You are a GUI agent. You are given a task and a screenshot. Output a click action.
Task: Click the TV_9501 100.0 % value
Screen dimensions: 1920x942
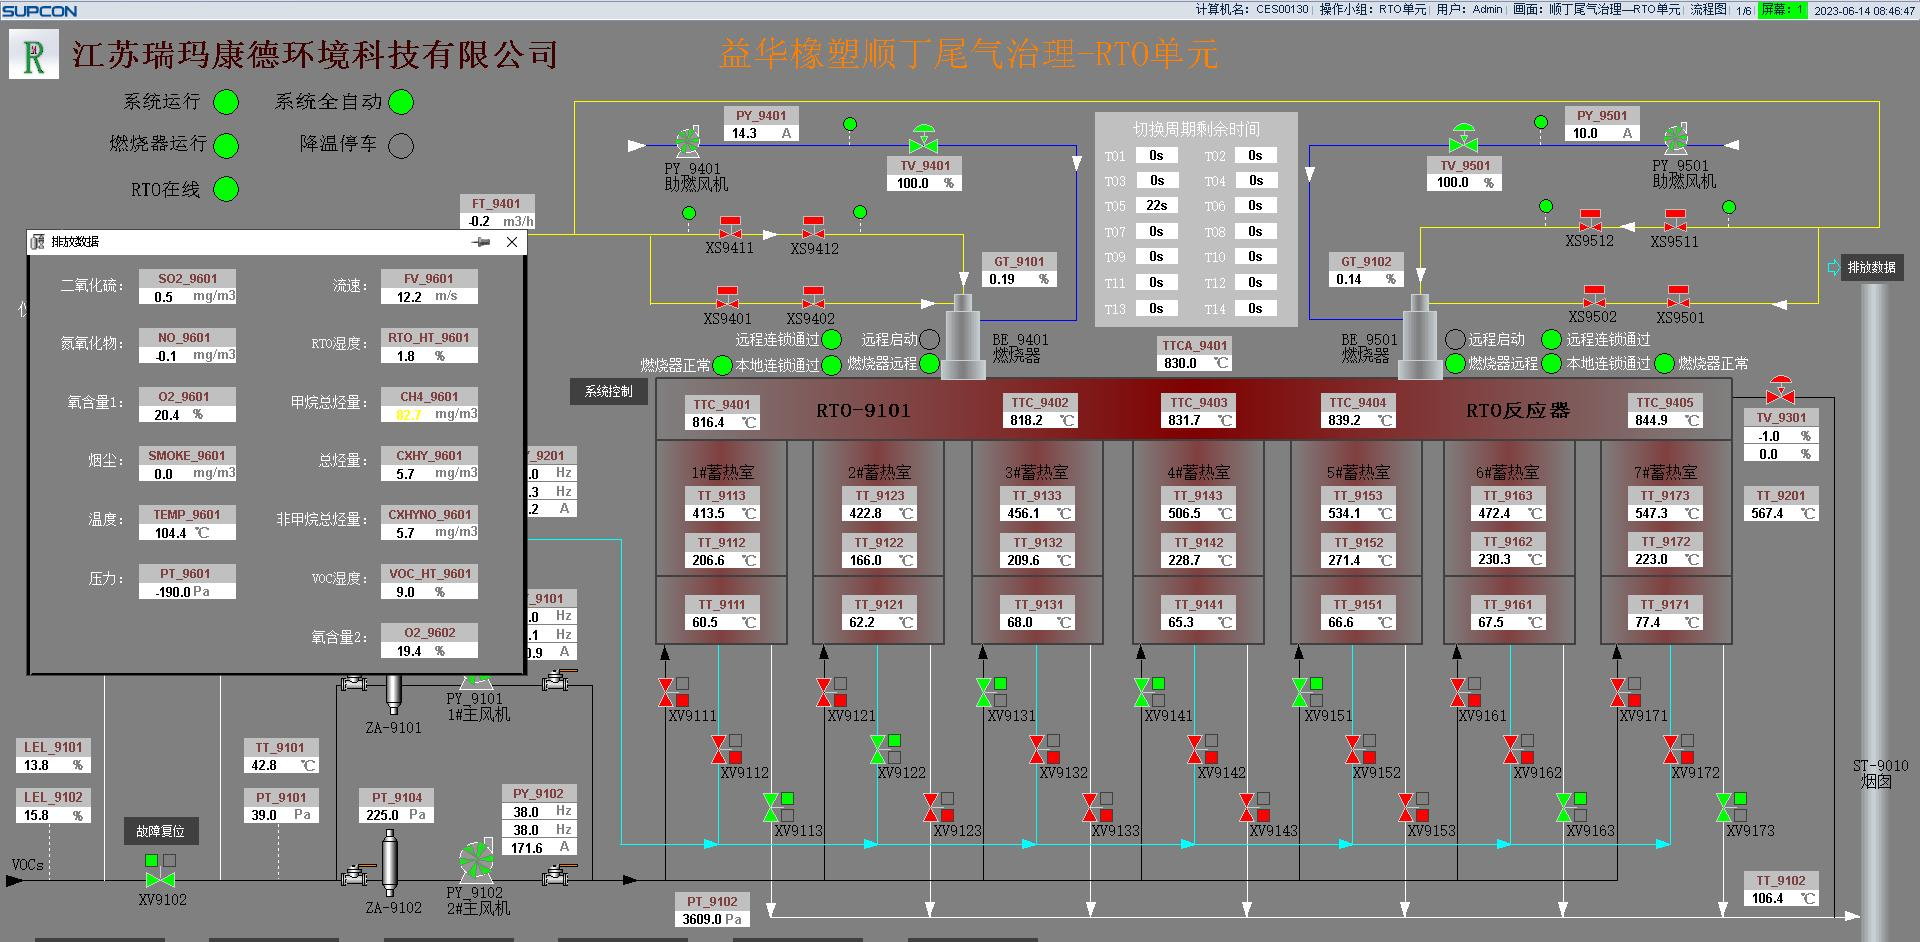click(x=1464, y=183)
